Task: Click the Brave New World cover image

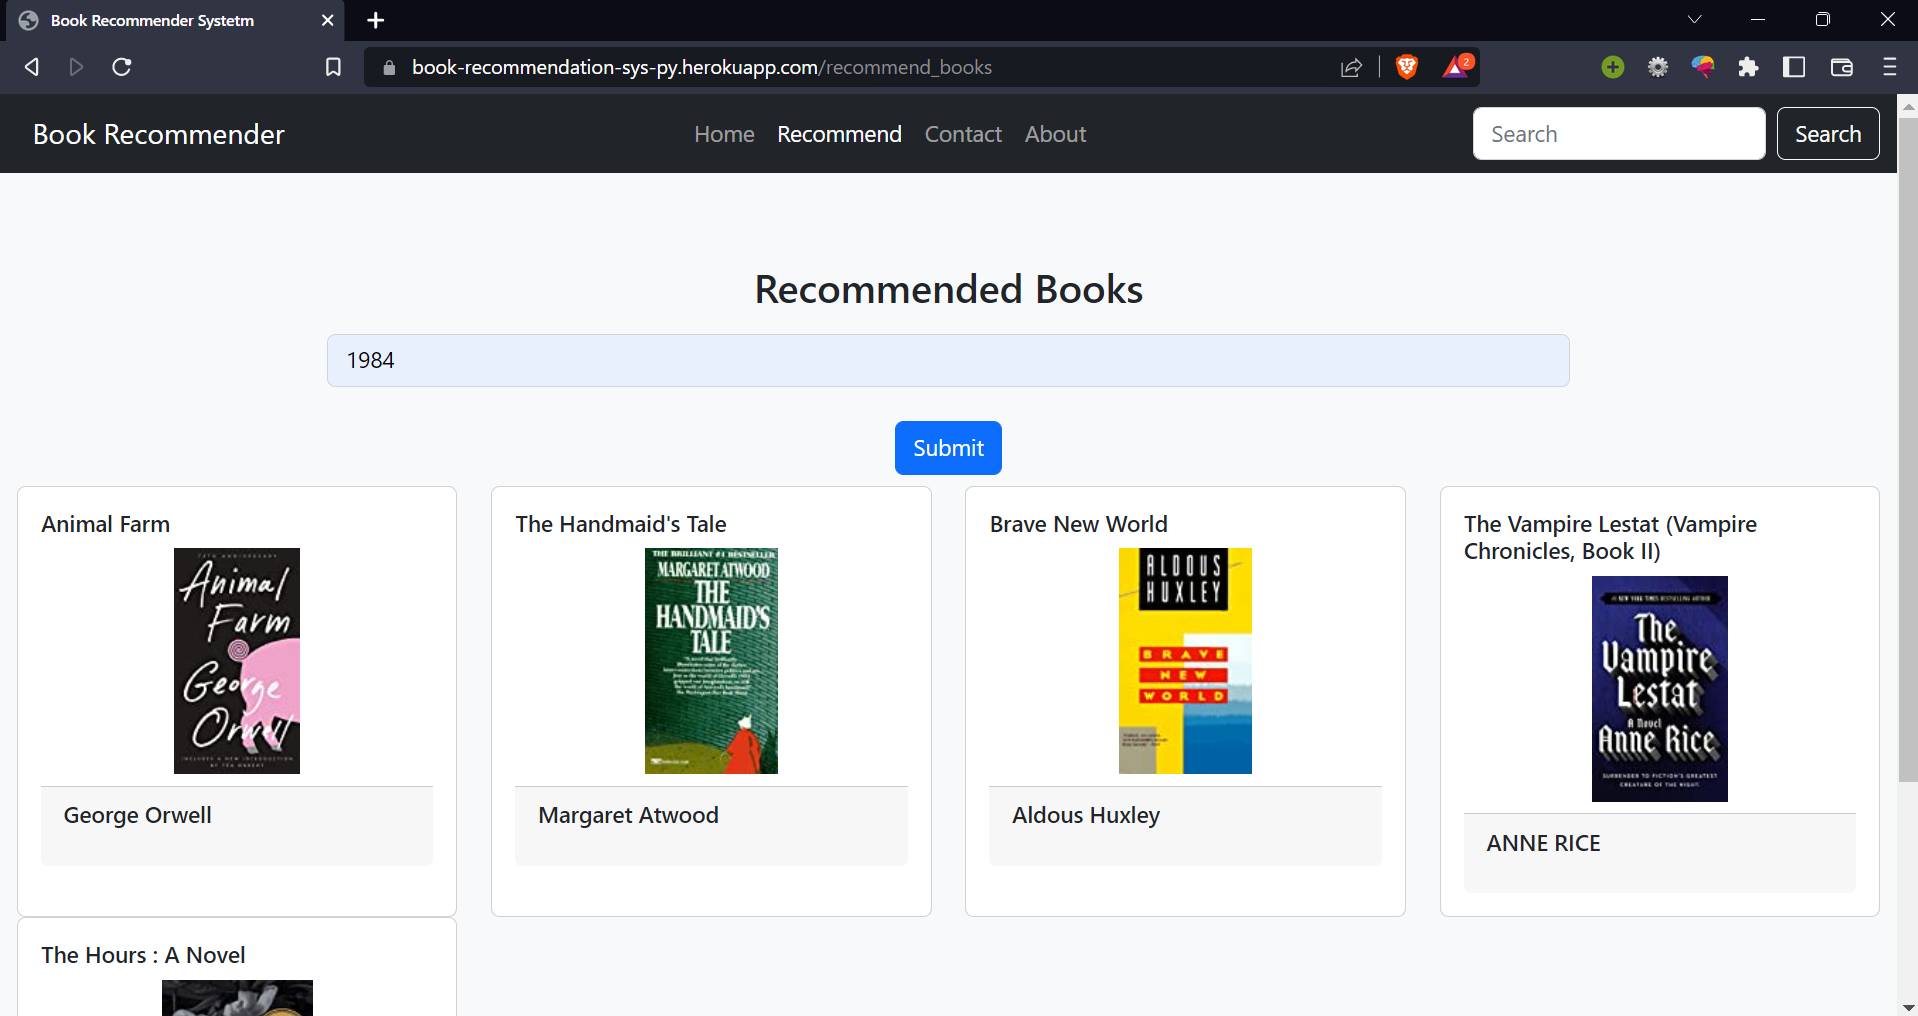Action: point(1185,661)
